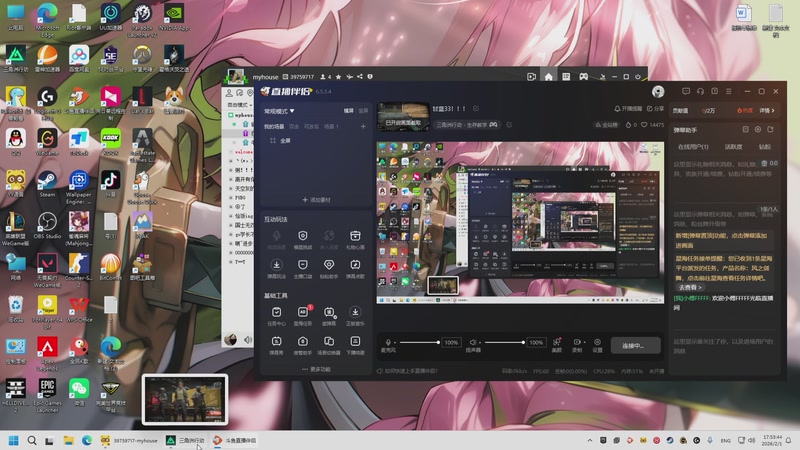This screenshot has height=450, width=800.
Task: Click the refresh icon in 弹幕助手 header
Action: click(x=770, y=130)
